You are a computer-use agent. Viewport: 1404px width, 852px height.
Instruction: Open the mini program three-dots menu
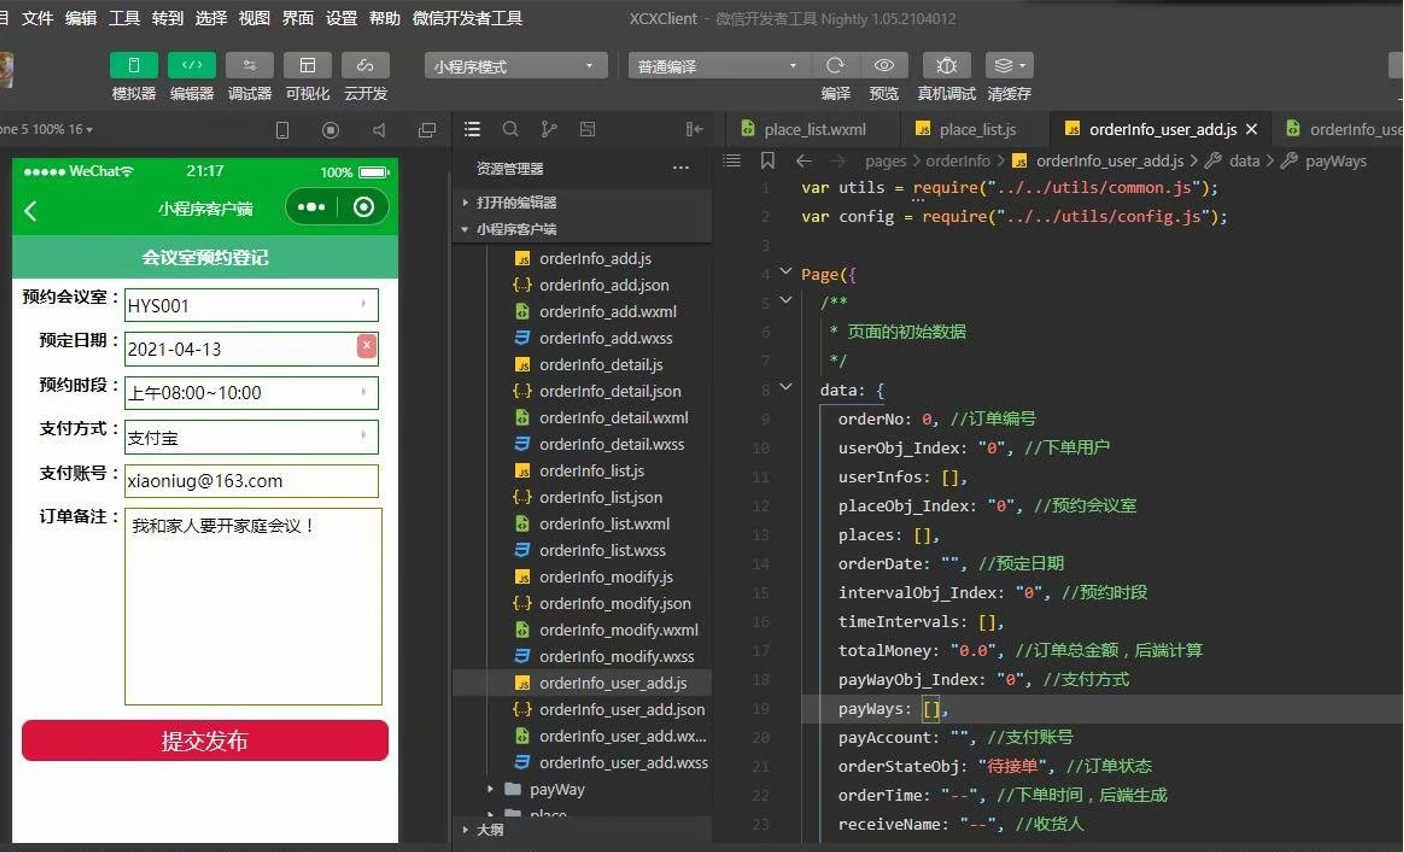point(311,207)
